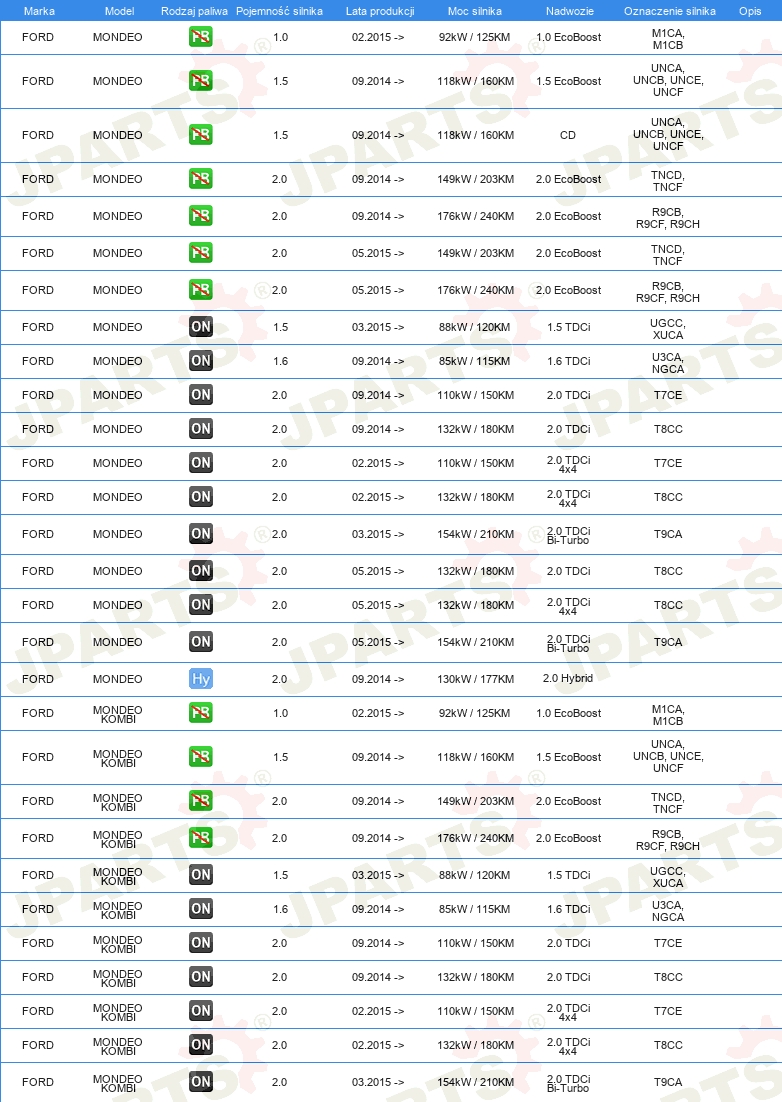This screenshot has height=1102, width=782.
Task: Click the Pojemność silnika column header
Action: tap(280, 11)
